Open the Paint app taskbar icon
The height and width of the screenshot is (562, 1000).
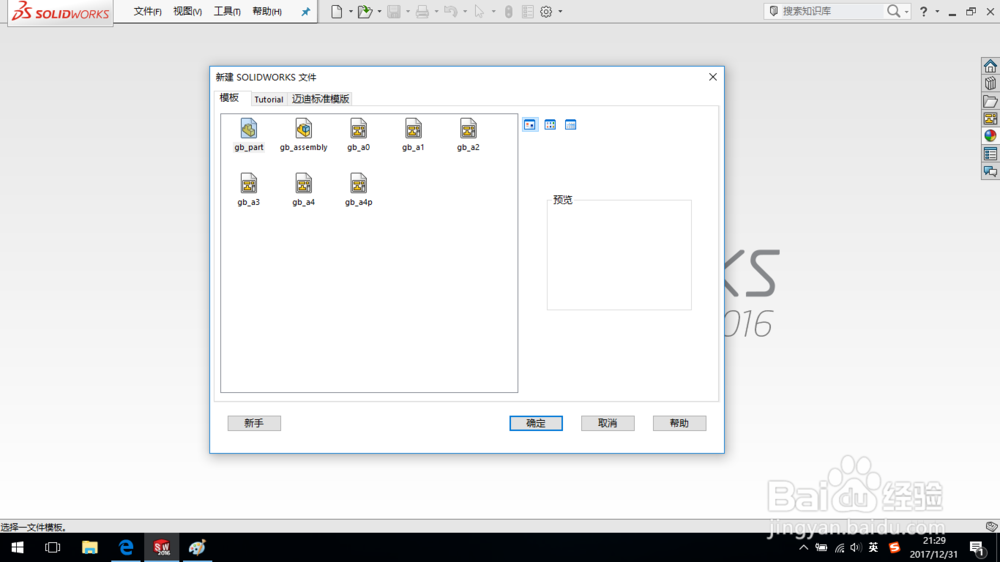click(197, 547)
